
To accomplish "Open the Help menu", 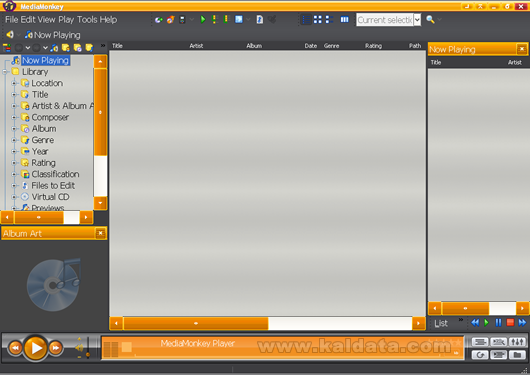I will [x=108, y=20].
